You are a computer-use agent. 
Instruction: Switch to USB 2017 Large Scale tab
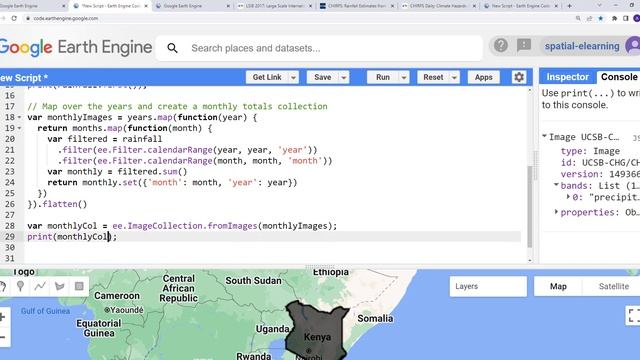(275, 6)
